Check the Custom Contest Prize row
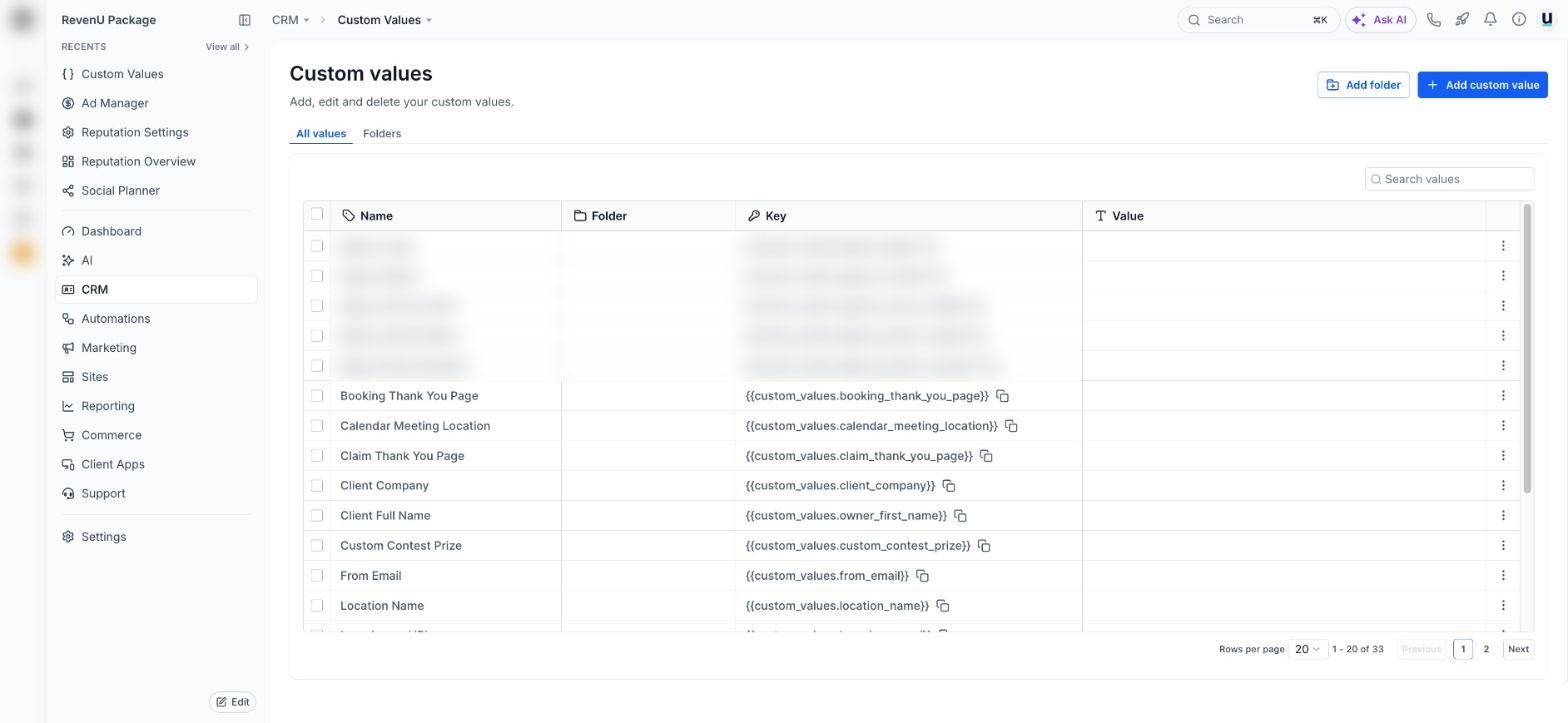 click(317, 546)
